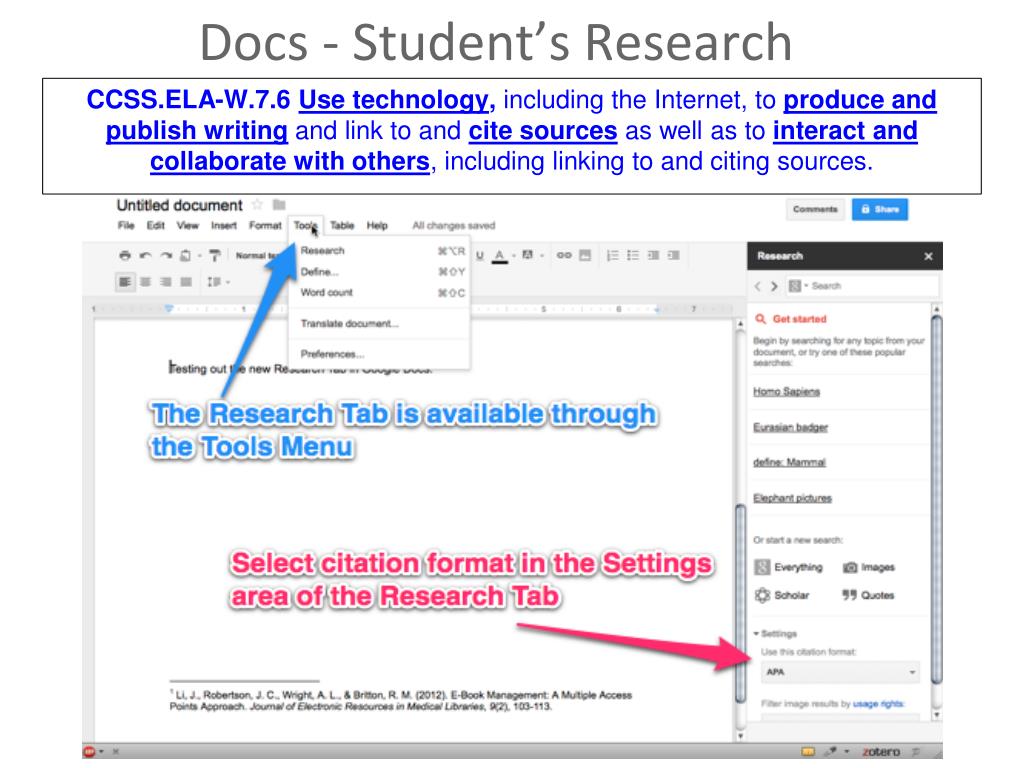Viewport: 1024px width, 768px height.
Task: Open the Help menu
Action: [377, 225]
